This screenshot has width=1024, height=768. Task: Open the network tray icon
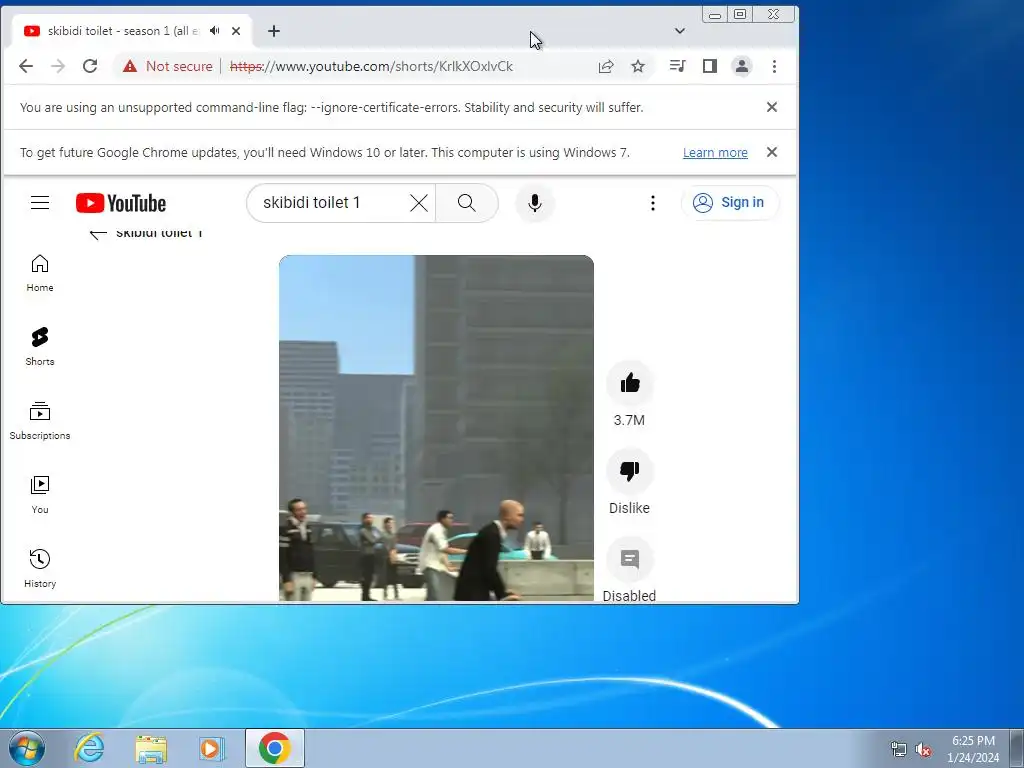point(899,750)
